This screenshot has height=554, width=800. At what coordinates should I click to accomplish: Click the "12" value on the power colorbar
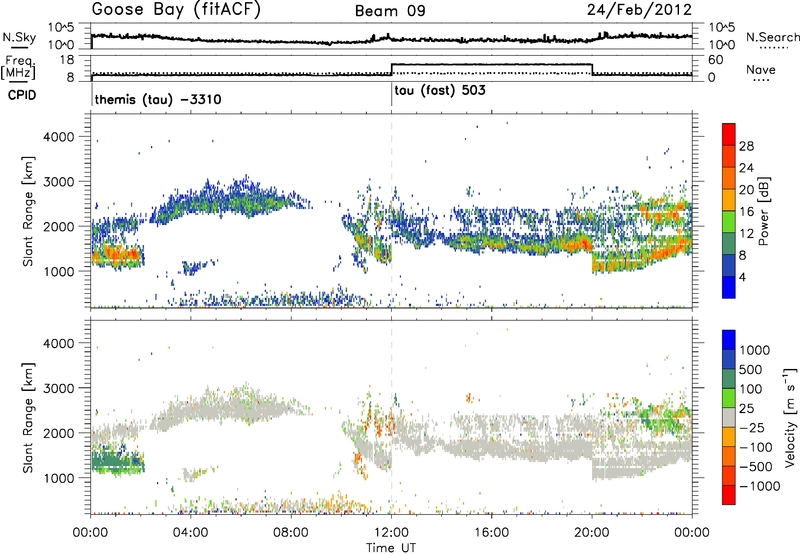746,234
